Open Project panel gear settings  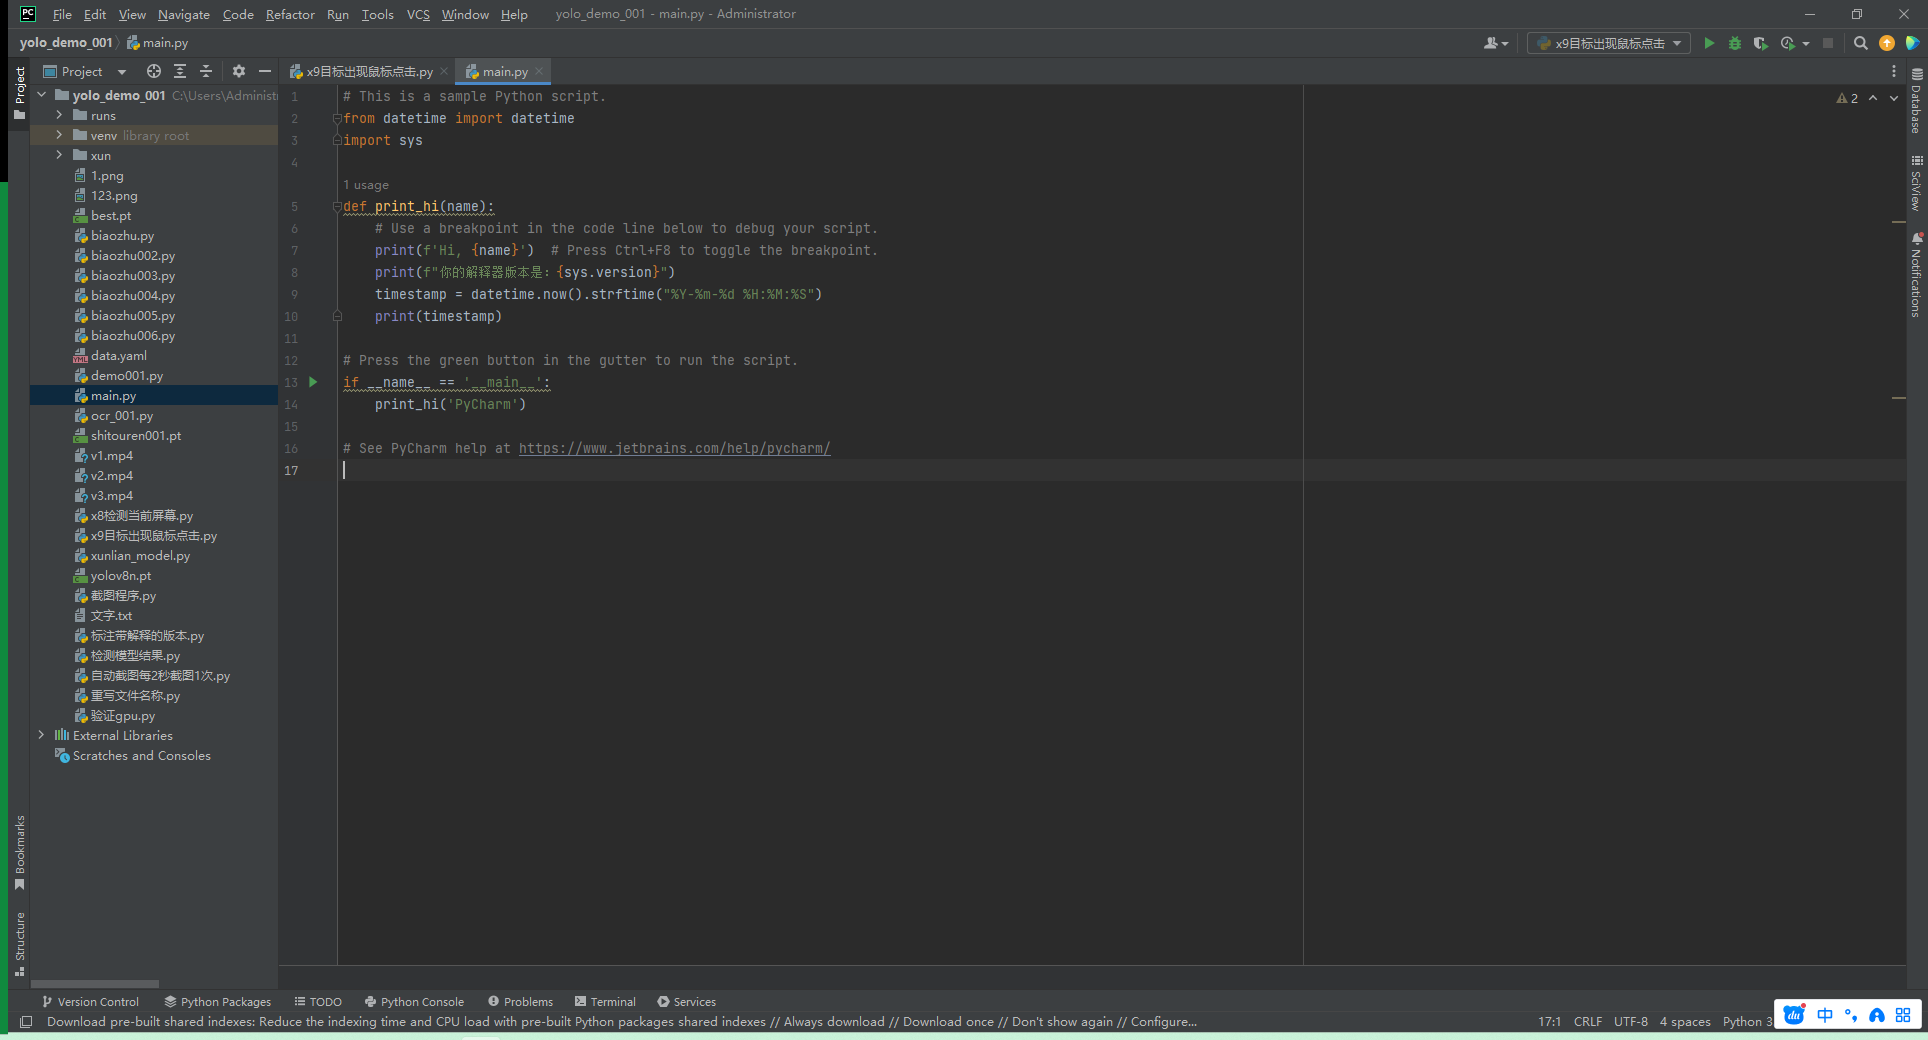239,71
